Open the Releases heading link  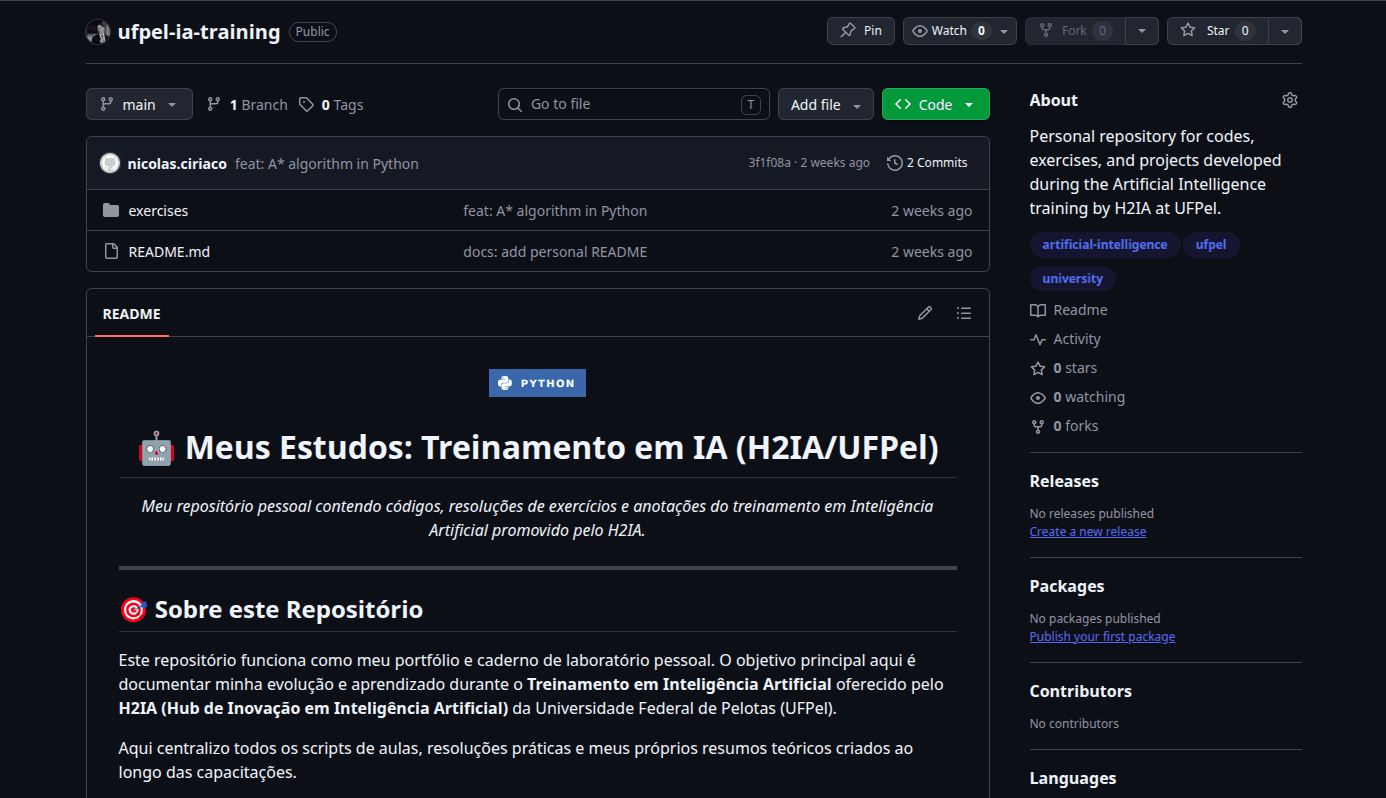pos(1064,481)
